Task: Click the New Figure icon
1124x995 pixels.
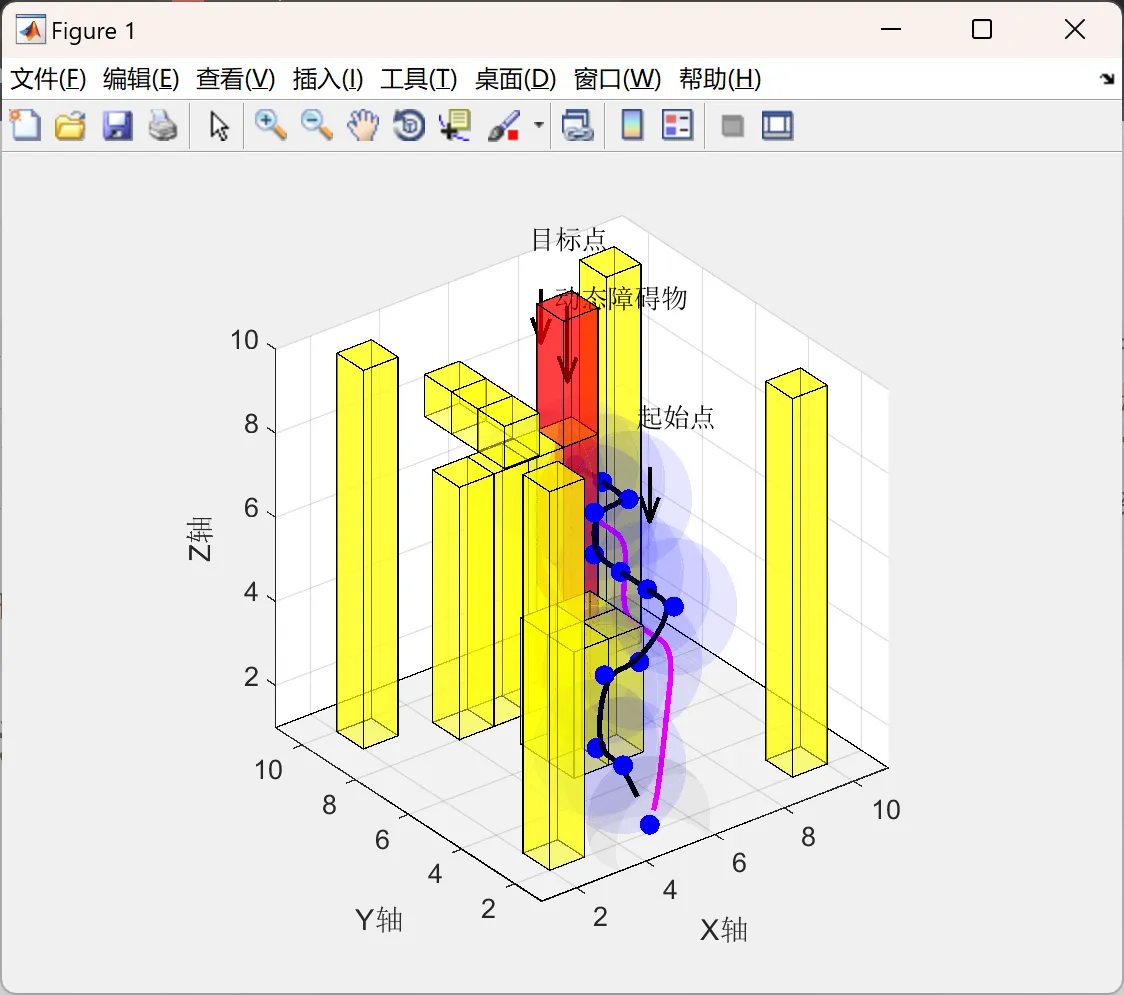Action: (26, 125)
